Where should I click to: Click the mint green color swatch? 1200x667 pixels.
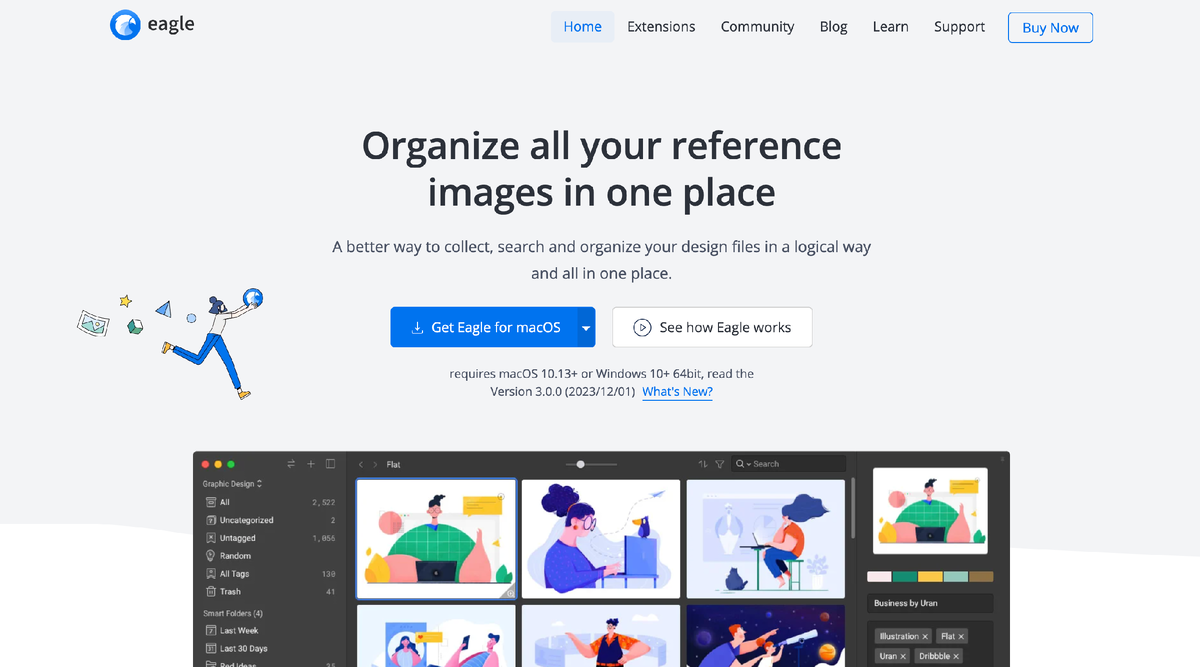[x=956, y=577]
